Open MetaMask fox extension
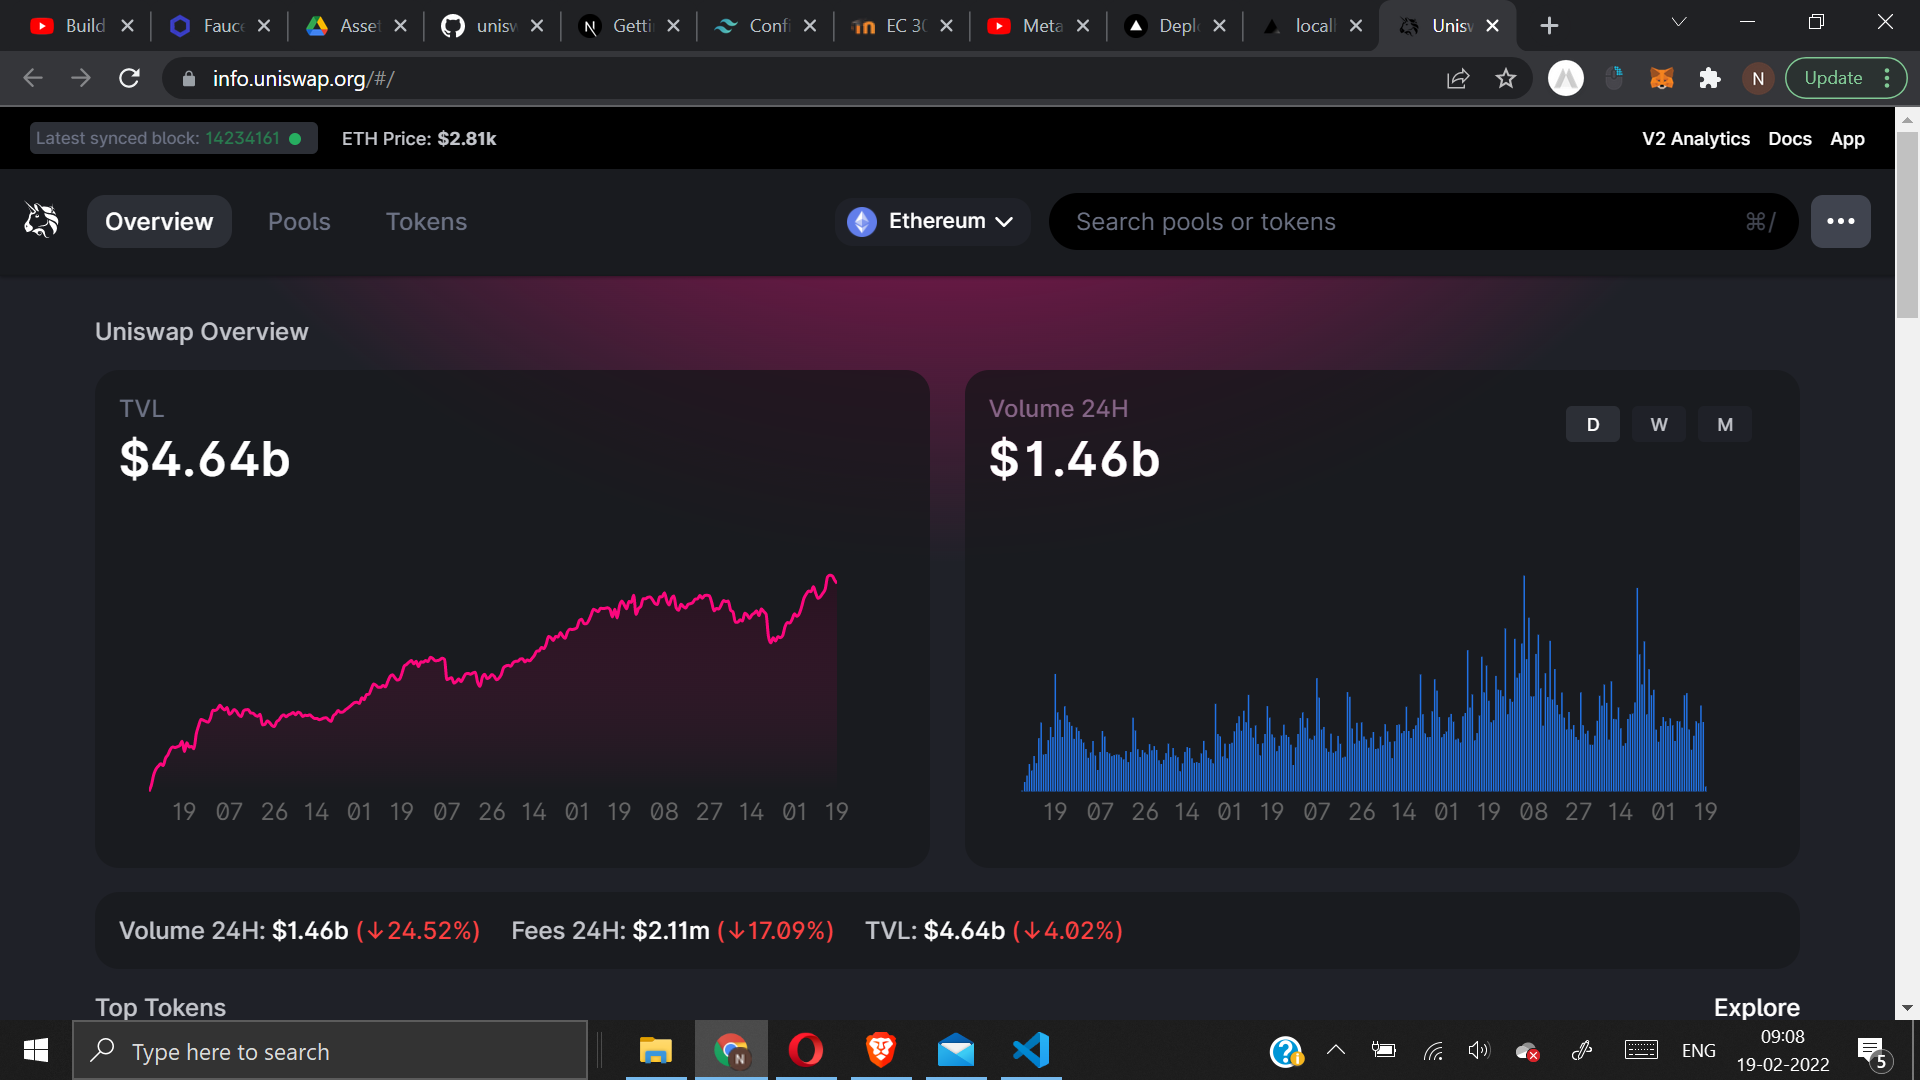This screenshot has height=1080, width=1920. [1661, 78]
